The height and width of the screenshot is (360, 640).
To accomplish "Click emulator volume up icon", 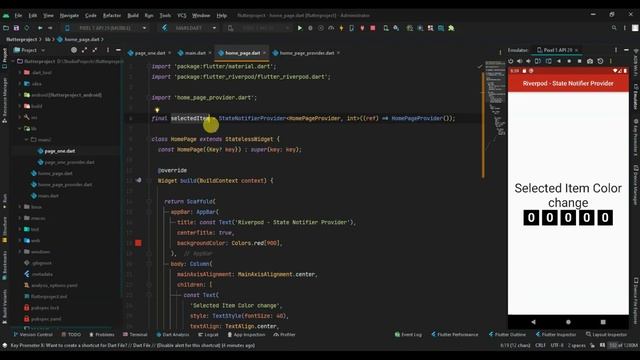I will 520,61.
